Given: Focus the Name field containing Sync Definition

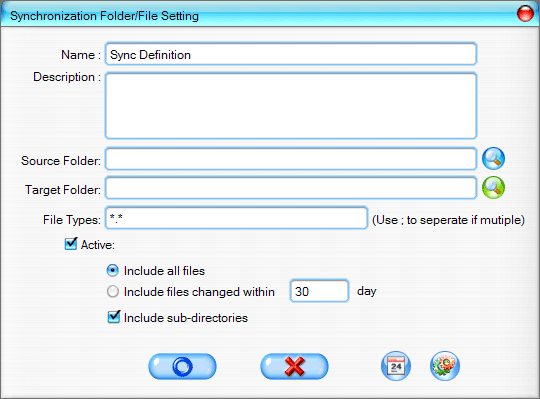Looking at the screenshot, I should point(291,54).
